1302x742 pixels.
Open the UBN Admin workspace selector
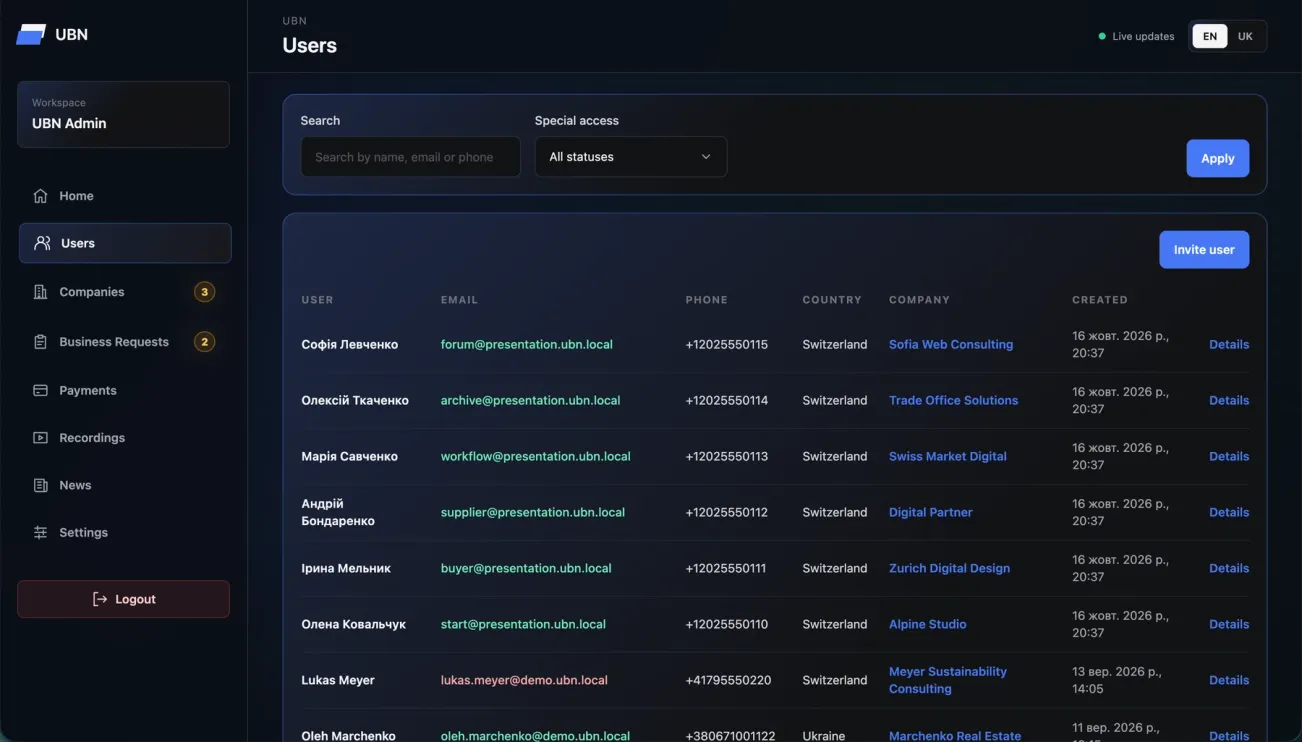click(123, 114)
